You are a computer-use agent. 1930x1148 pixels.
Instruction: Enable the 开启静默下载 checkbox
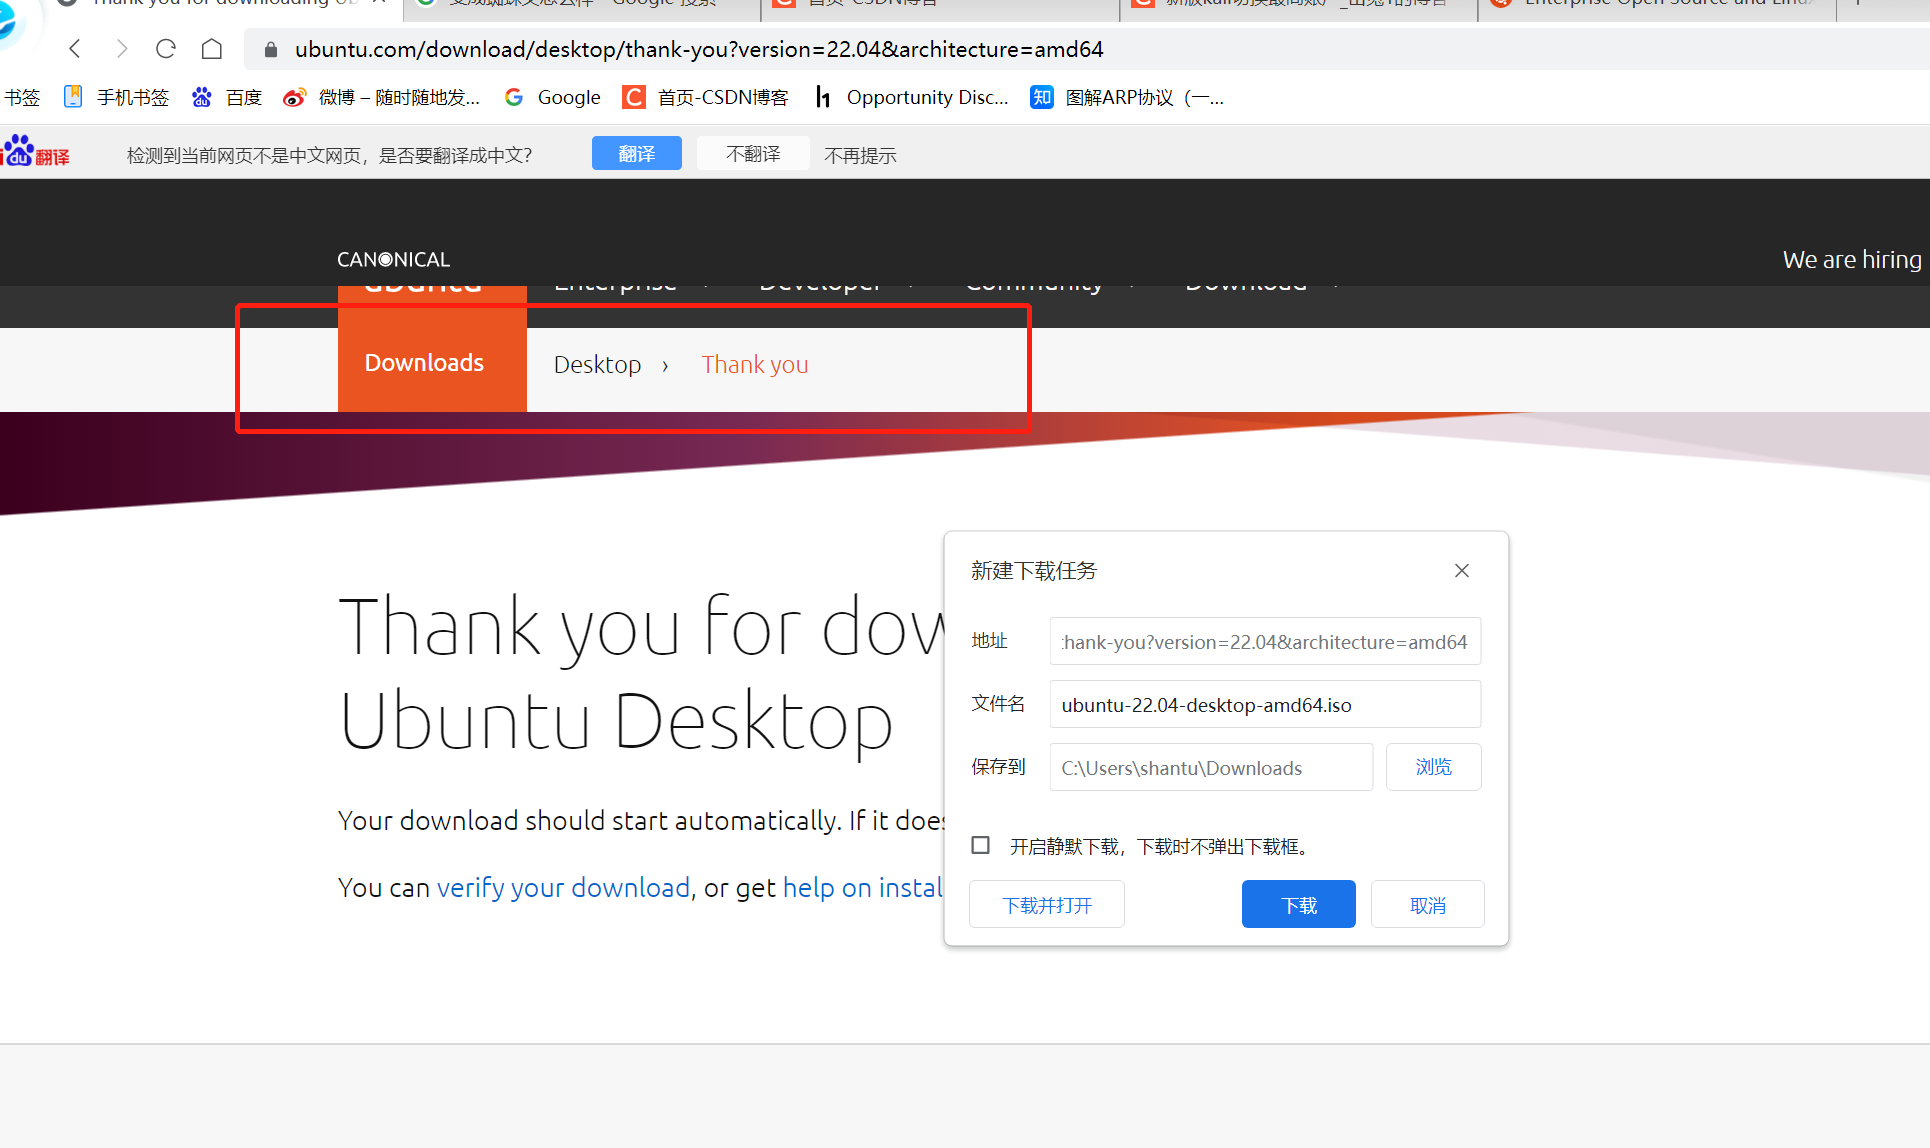[981, 846]
